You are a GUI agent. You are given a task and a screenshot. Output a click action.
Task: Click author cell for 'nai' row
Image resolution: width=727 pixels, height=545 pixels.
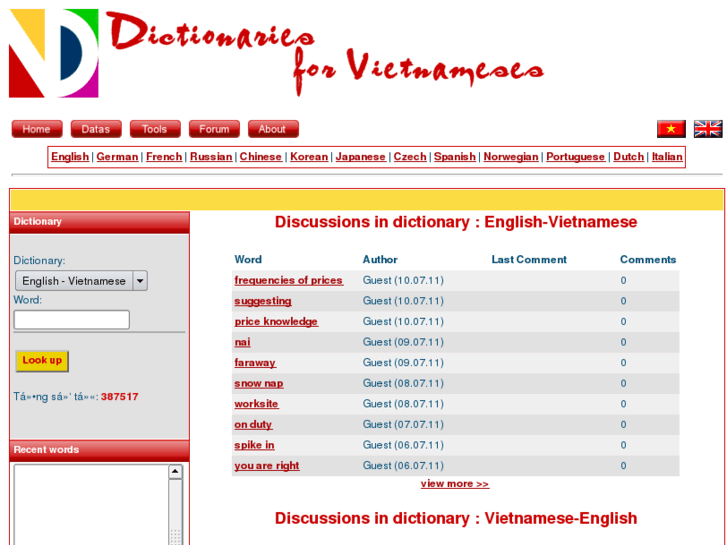click(403, 342)
